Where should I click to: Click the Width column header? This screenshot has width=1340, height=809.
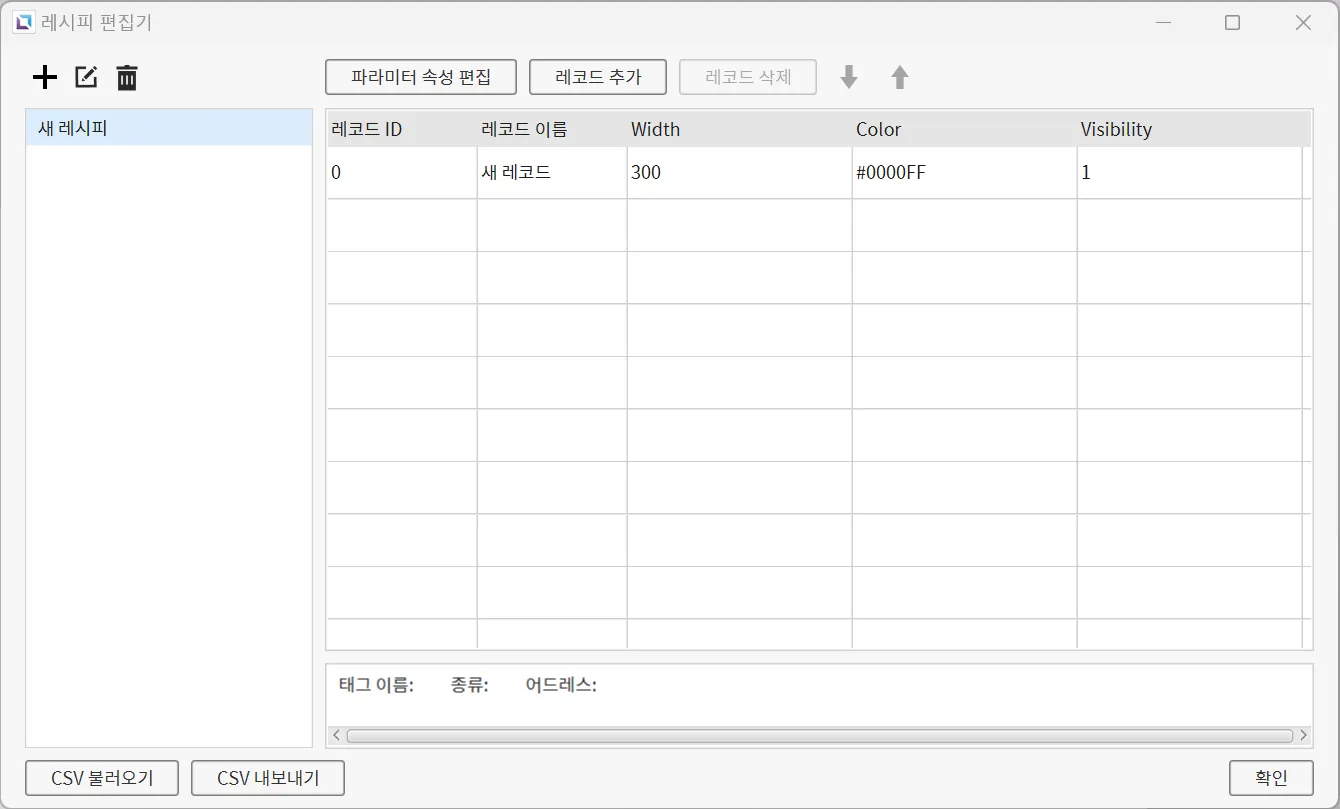(739, 129)
